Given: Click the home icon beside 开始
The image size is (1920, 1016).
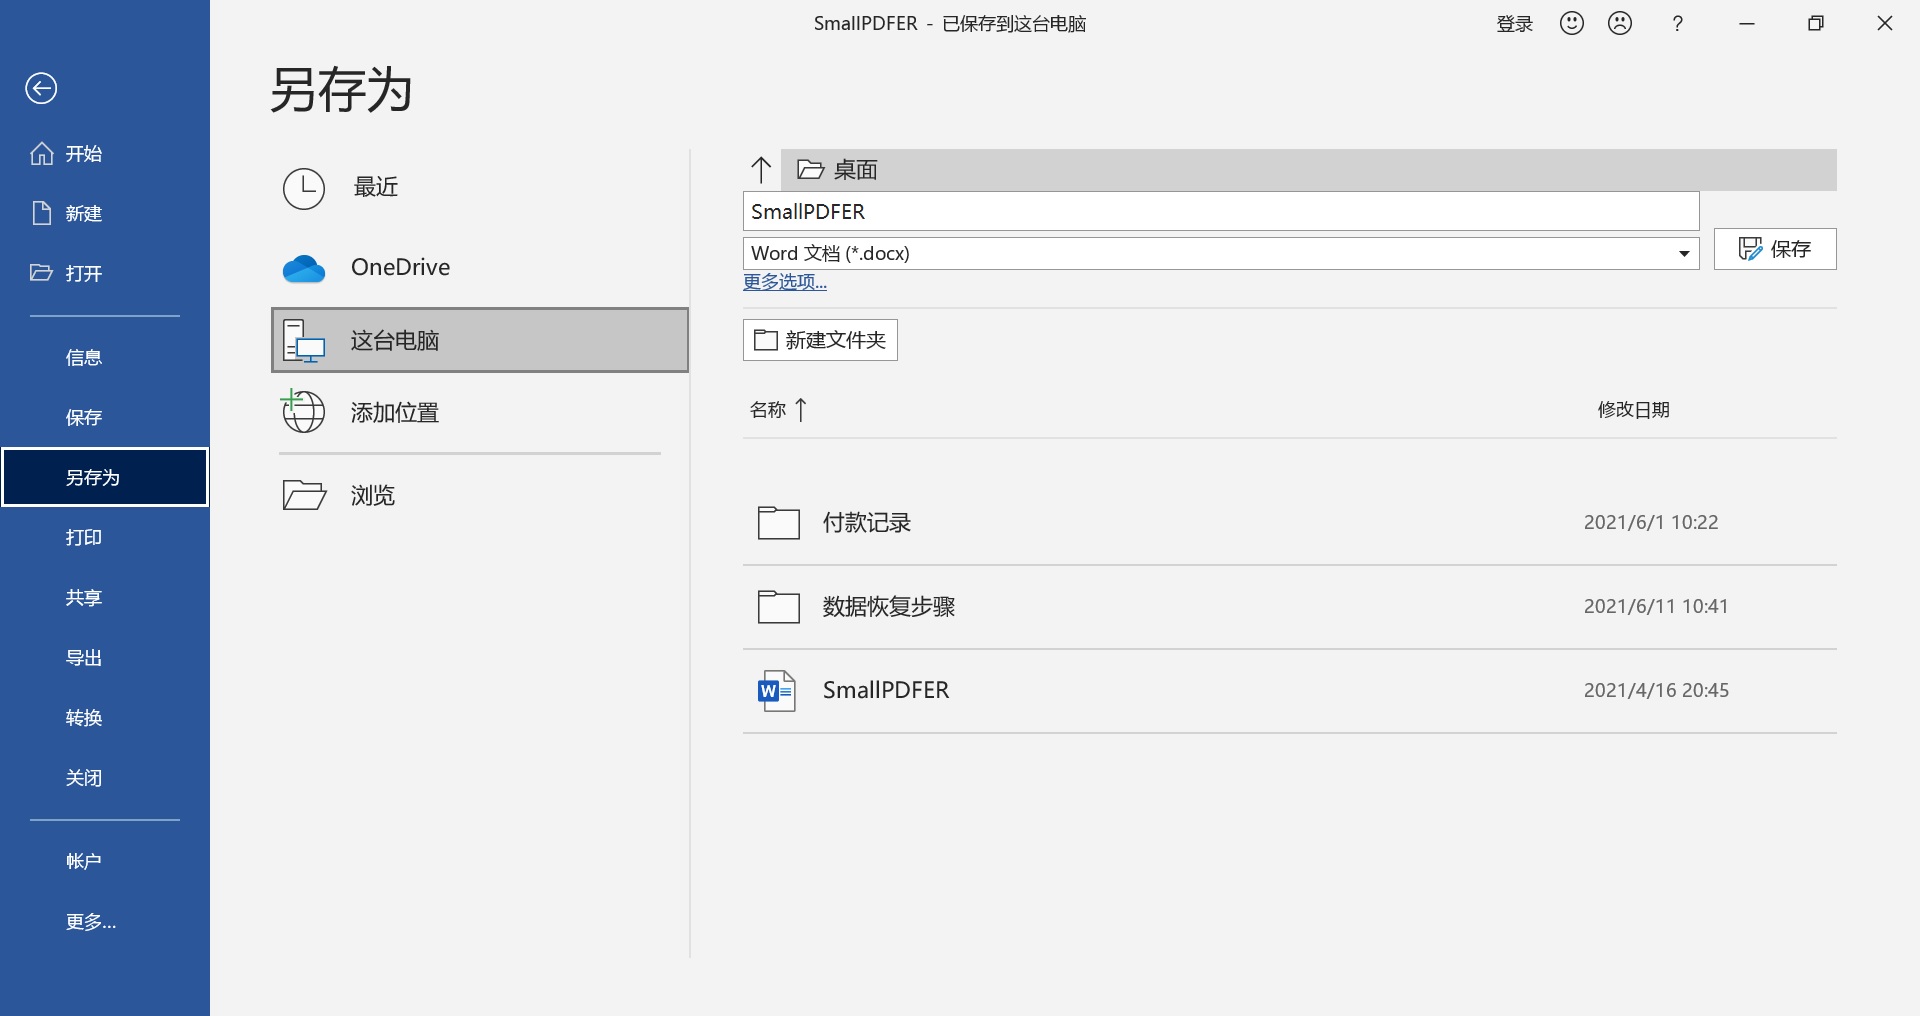Looking at the screenshot, I should point(42,154).
